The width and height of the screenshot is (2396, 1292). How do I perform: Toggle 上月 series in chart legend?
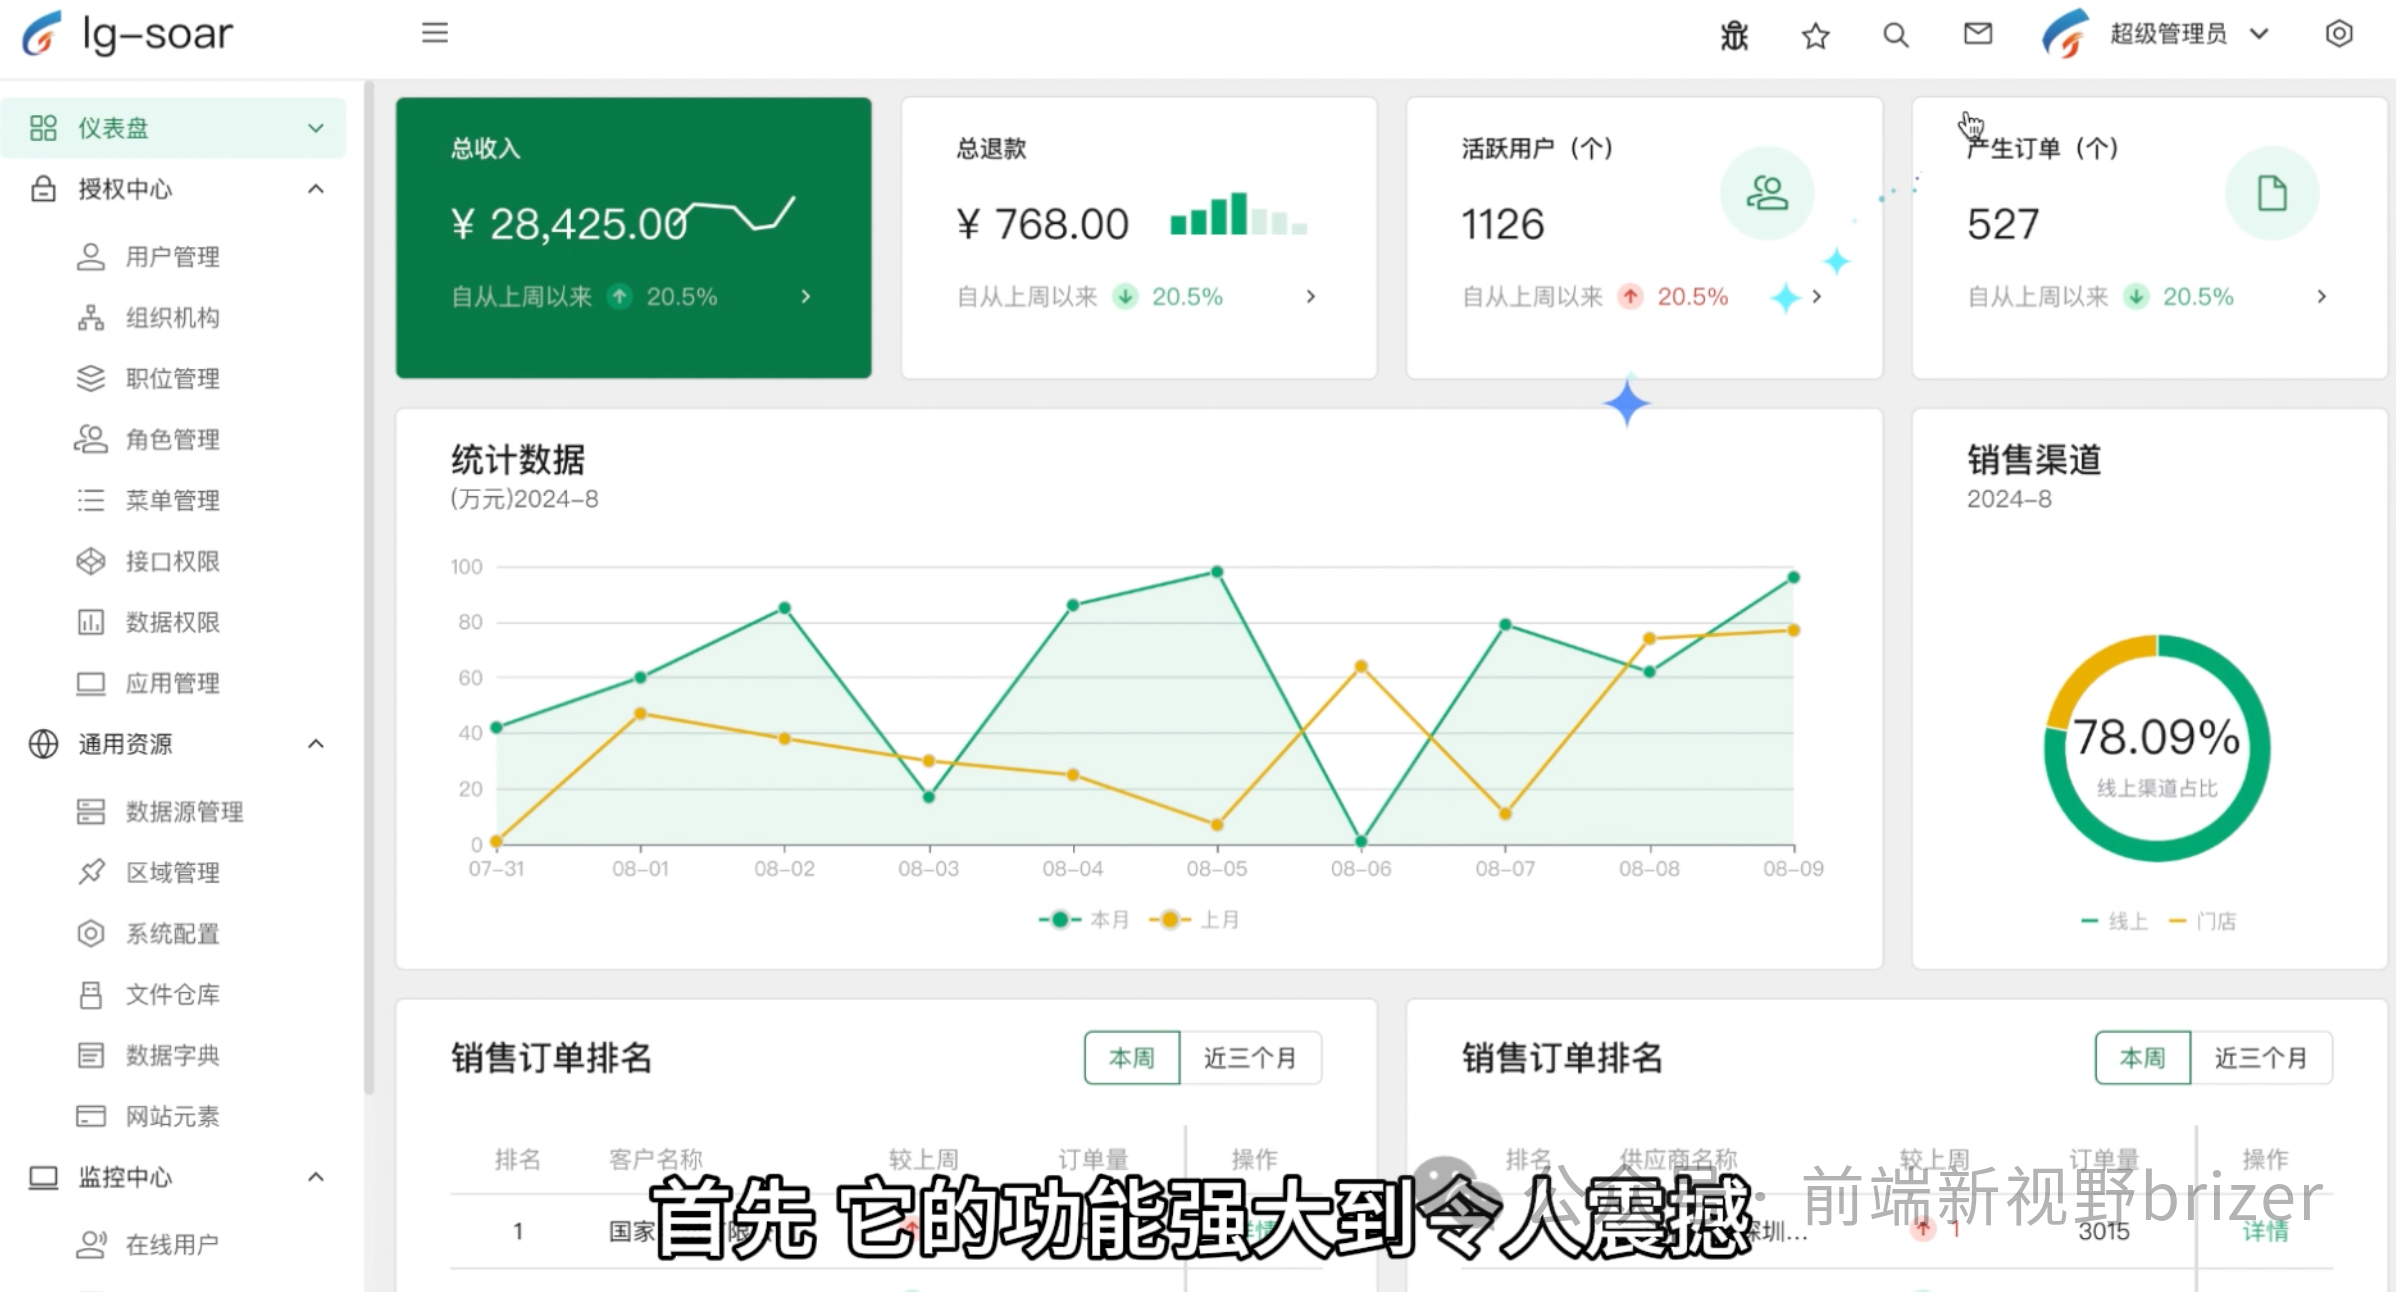(1194, 920)
